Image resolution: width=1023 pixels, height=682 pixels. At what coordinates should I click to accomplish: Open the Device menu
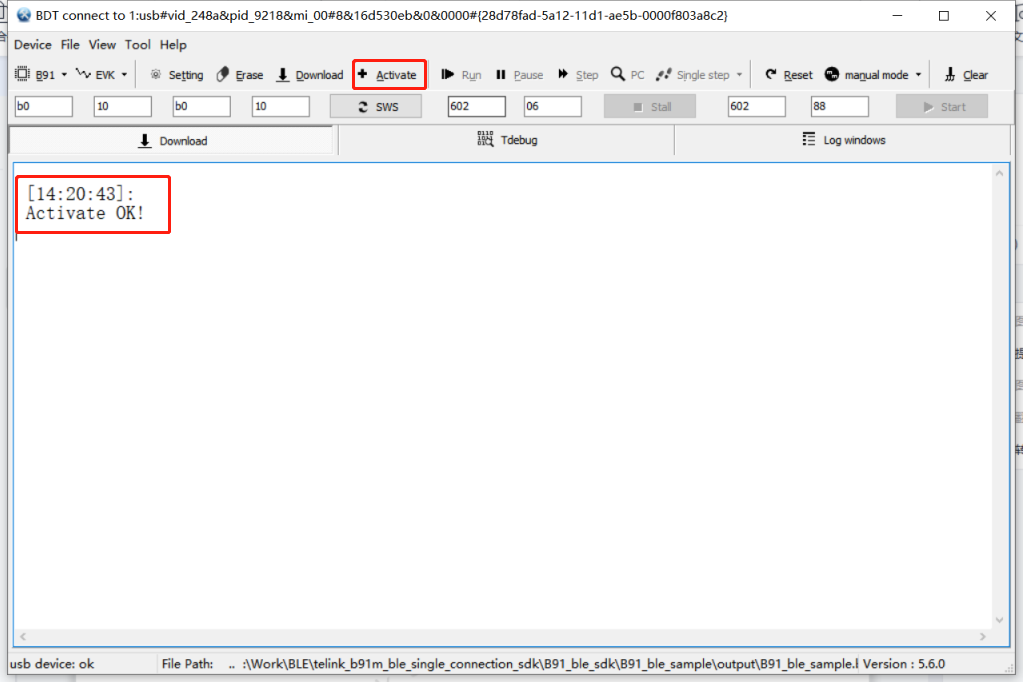[32, 45]
